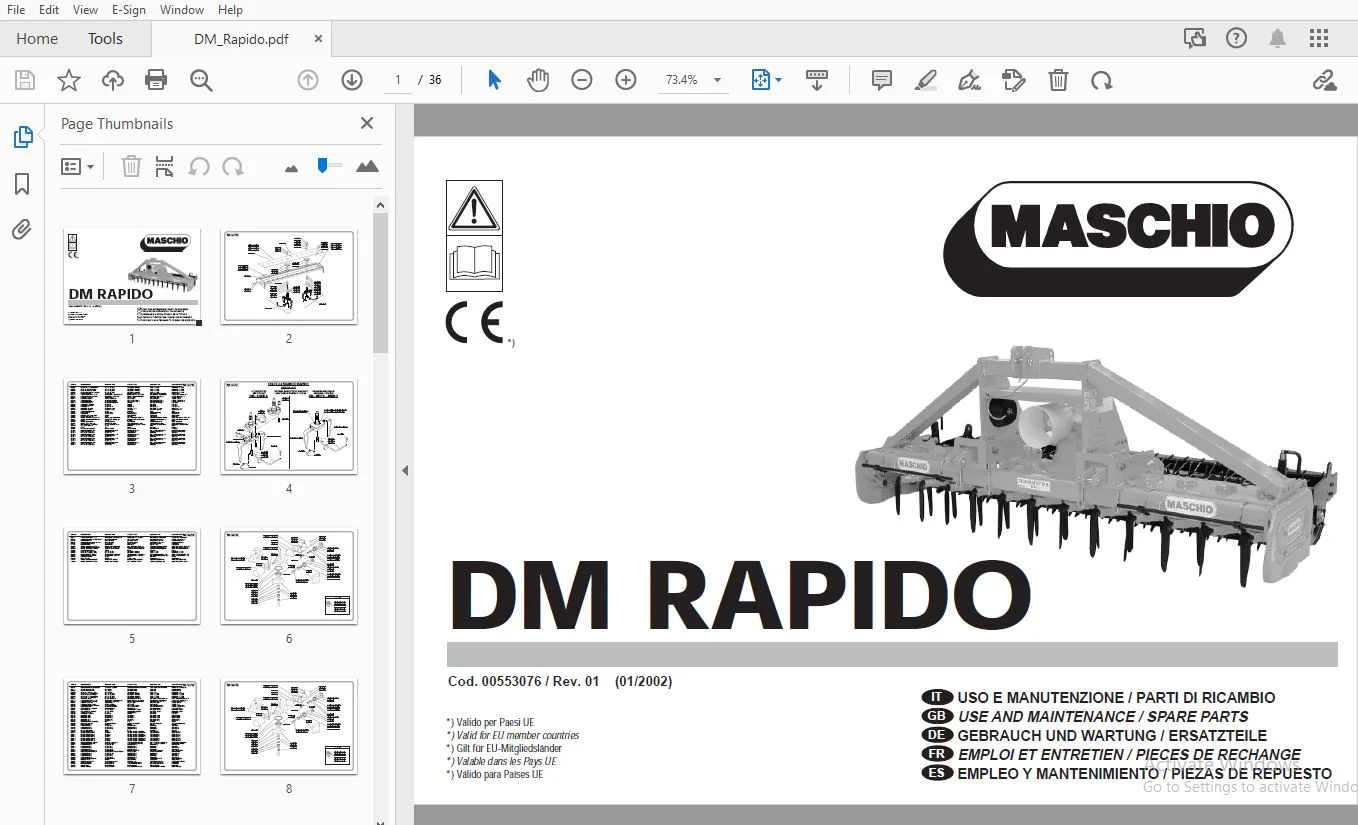Open the scrolling mode keyboard icon
Viewport: 1358px width, 825px height.
pos(817,80)
